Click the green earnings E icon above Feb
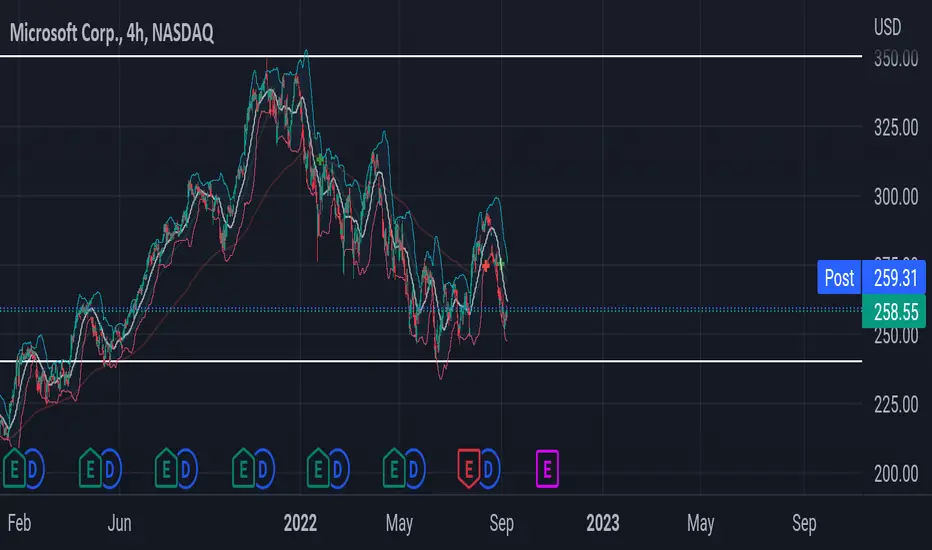The height and width of the screenshot is (550, 932). click(x=14, y=469)
